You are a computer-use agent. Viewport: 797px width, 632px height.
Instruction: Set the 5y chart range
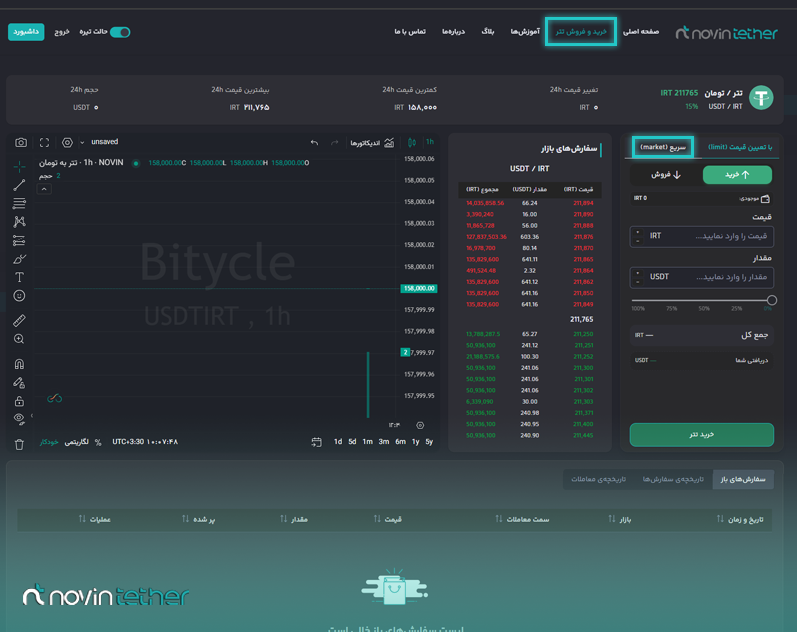point(430,442)
